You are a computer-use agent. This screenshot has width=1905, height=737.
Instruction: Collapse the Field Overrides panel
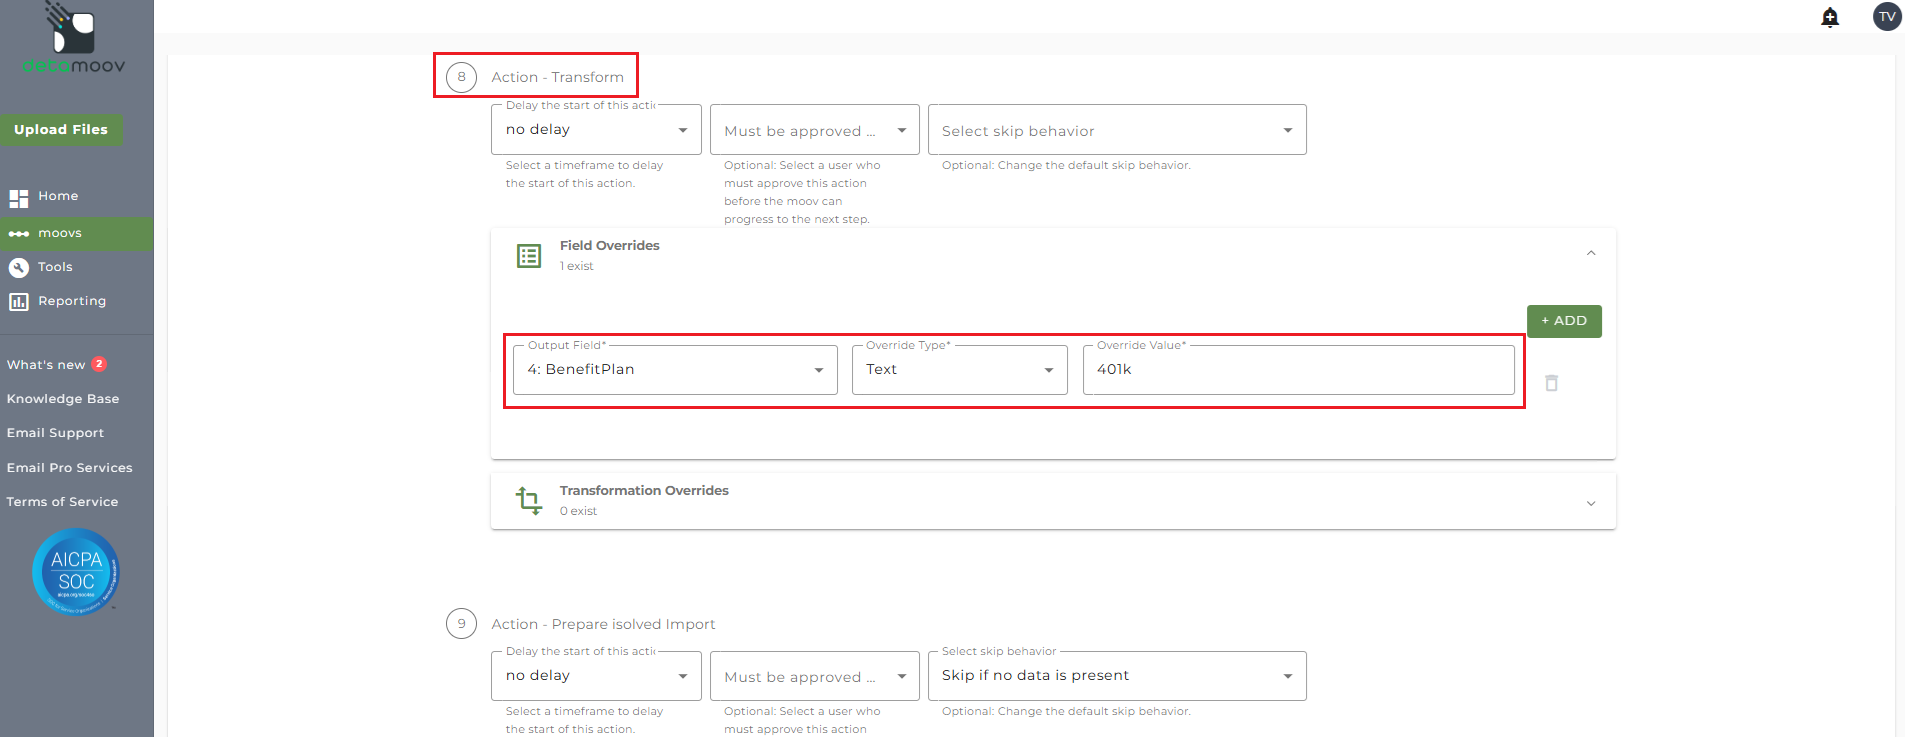[1591, 254]
